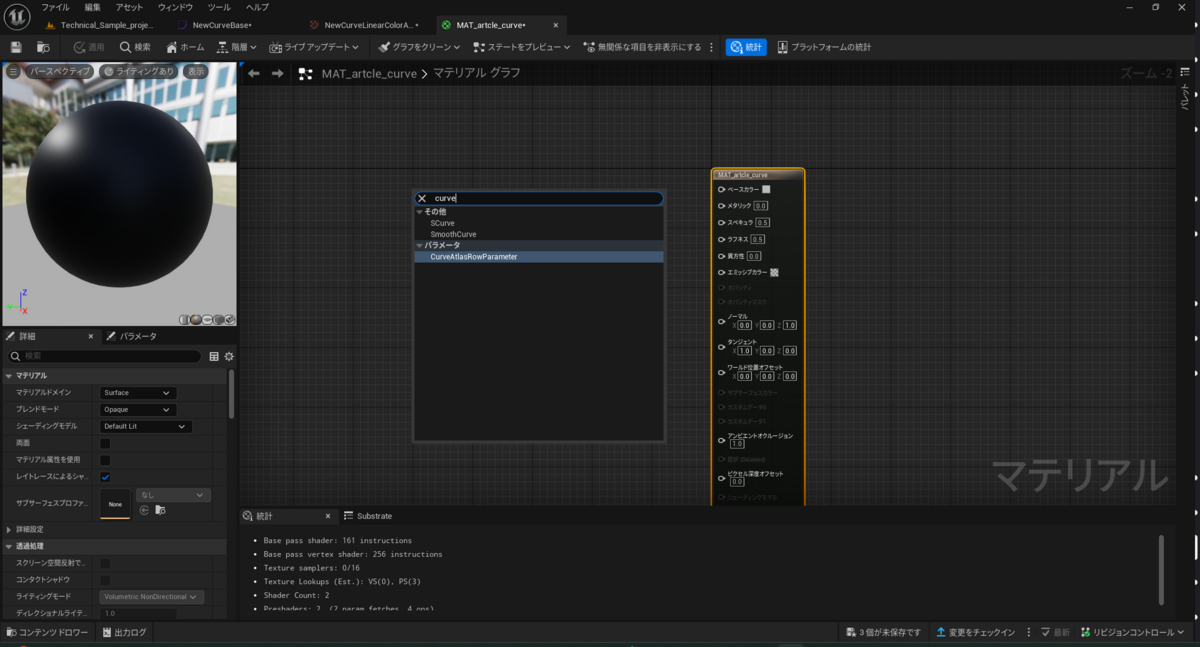Open Shading Model Default Lit dropdown

pos(145,427)
